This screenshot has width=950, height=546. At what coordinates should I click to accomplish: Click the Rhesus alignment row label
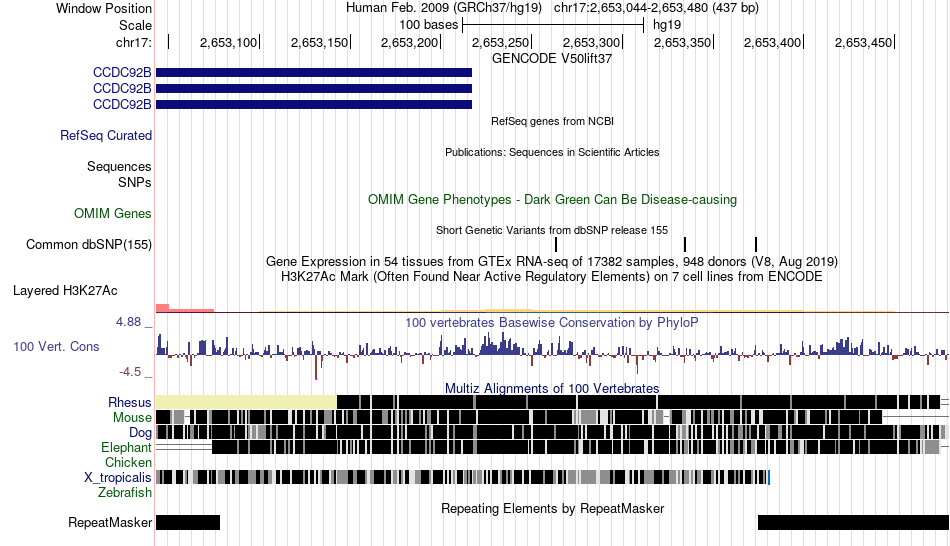130,402
